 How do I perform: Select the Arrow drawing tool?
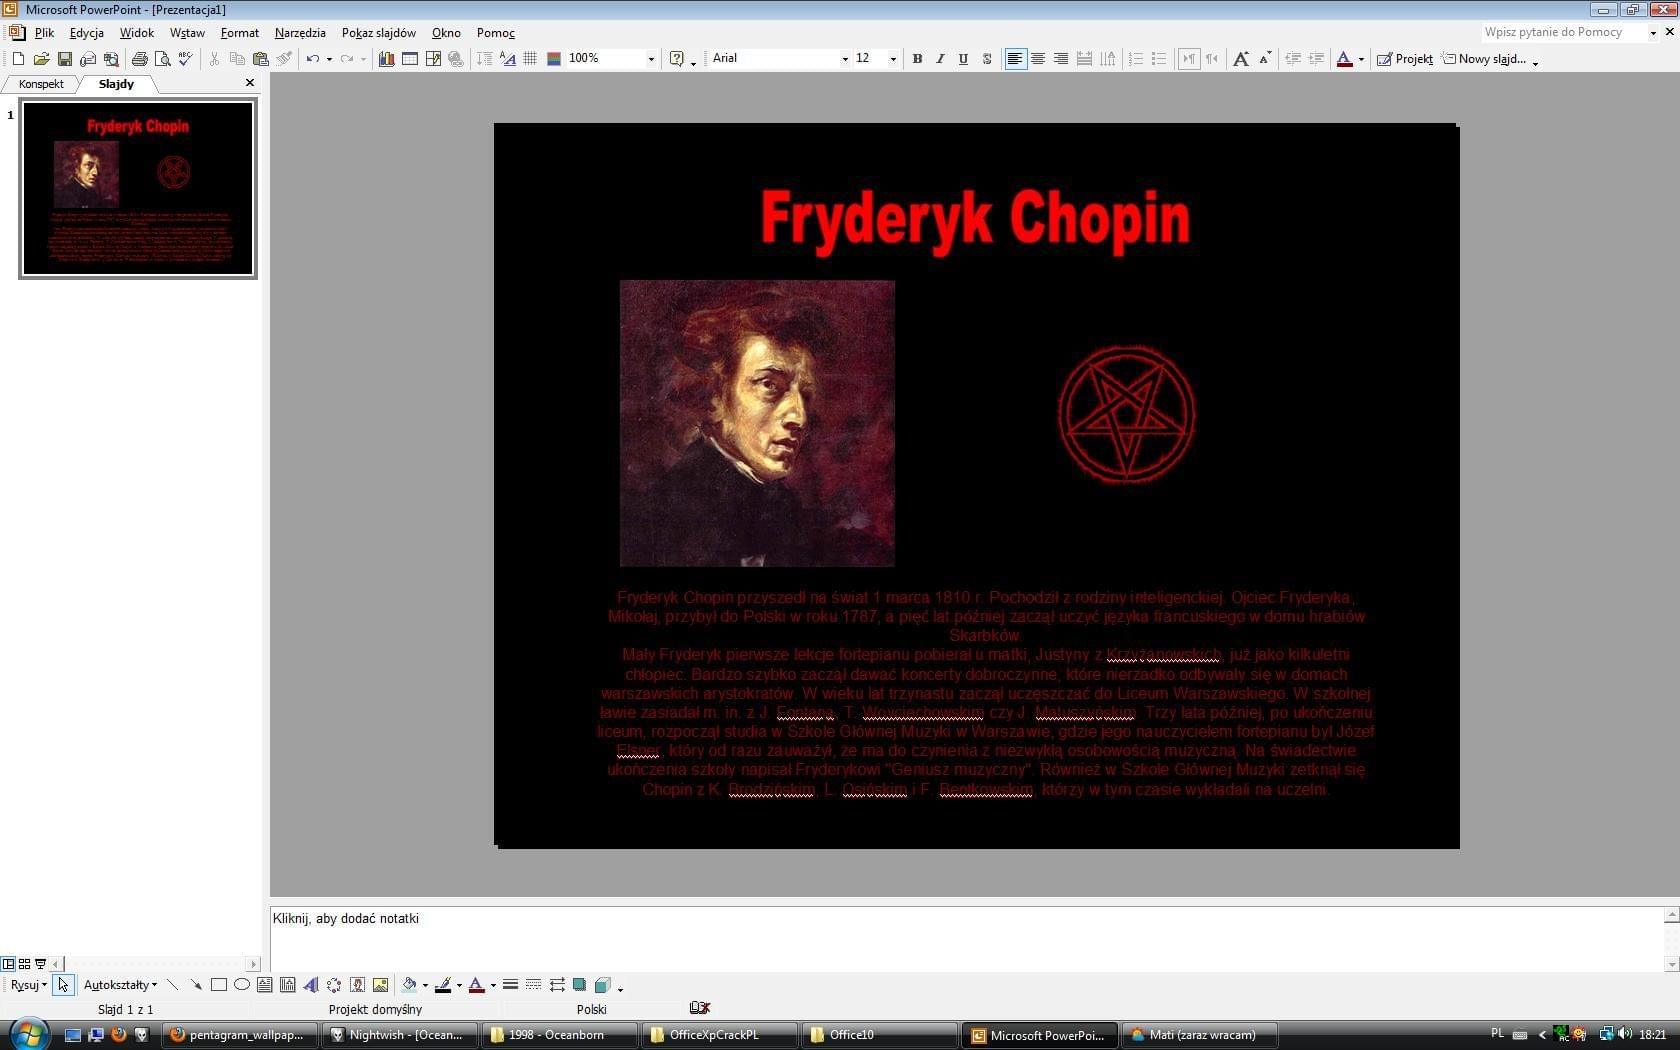click(x=196, y=985)
